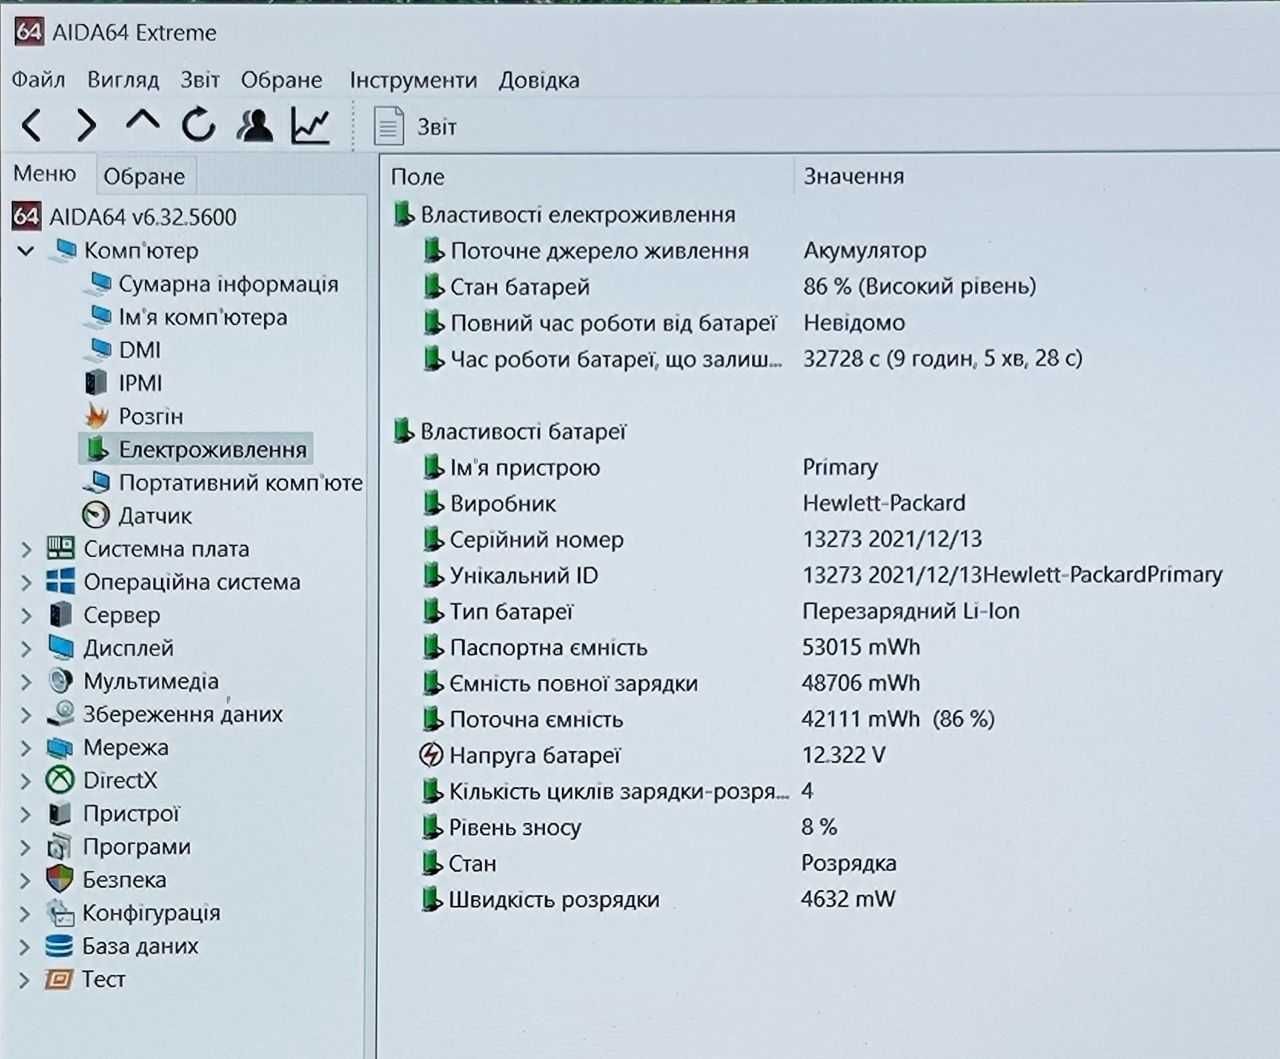1280x1059 pixels.
Task: Open the Вигляд menu
Action: tap(123, 80)
